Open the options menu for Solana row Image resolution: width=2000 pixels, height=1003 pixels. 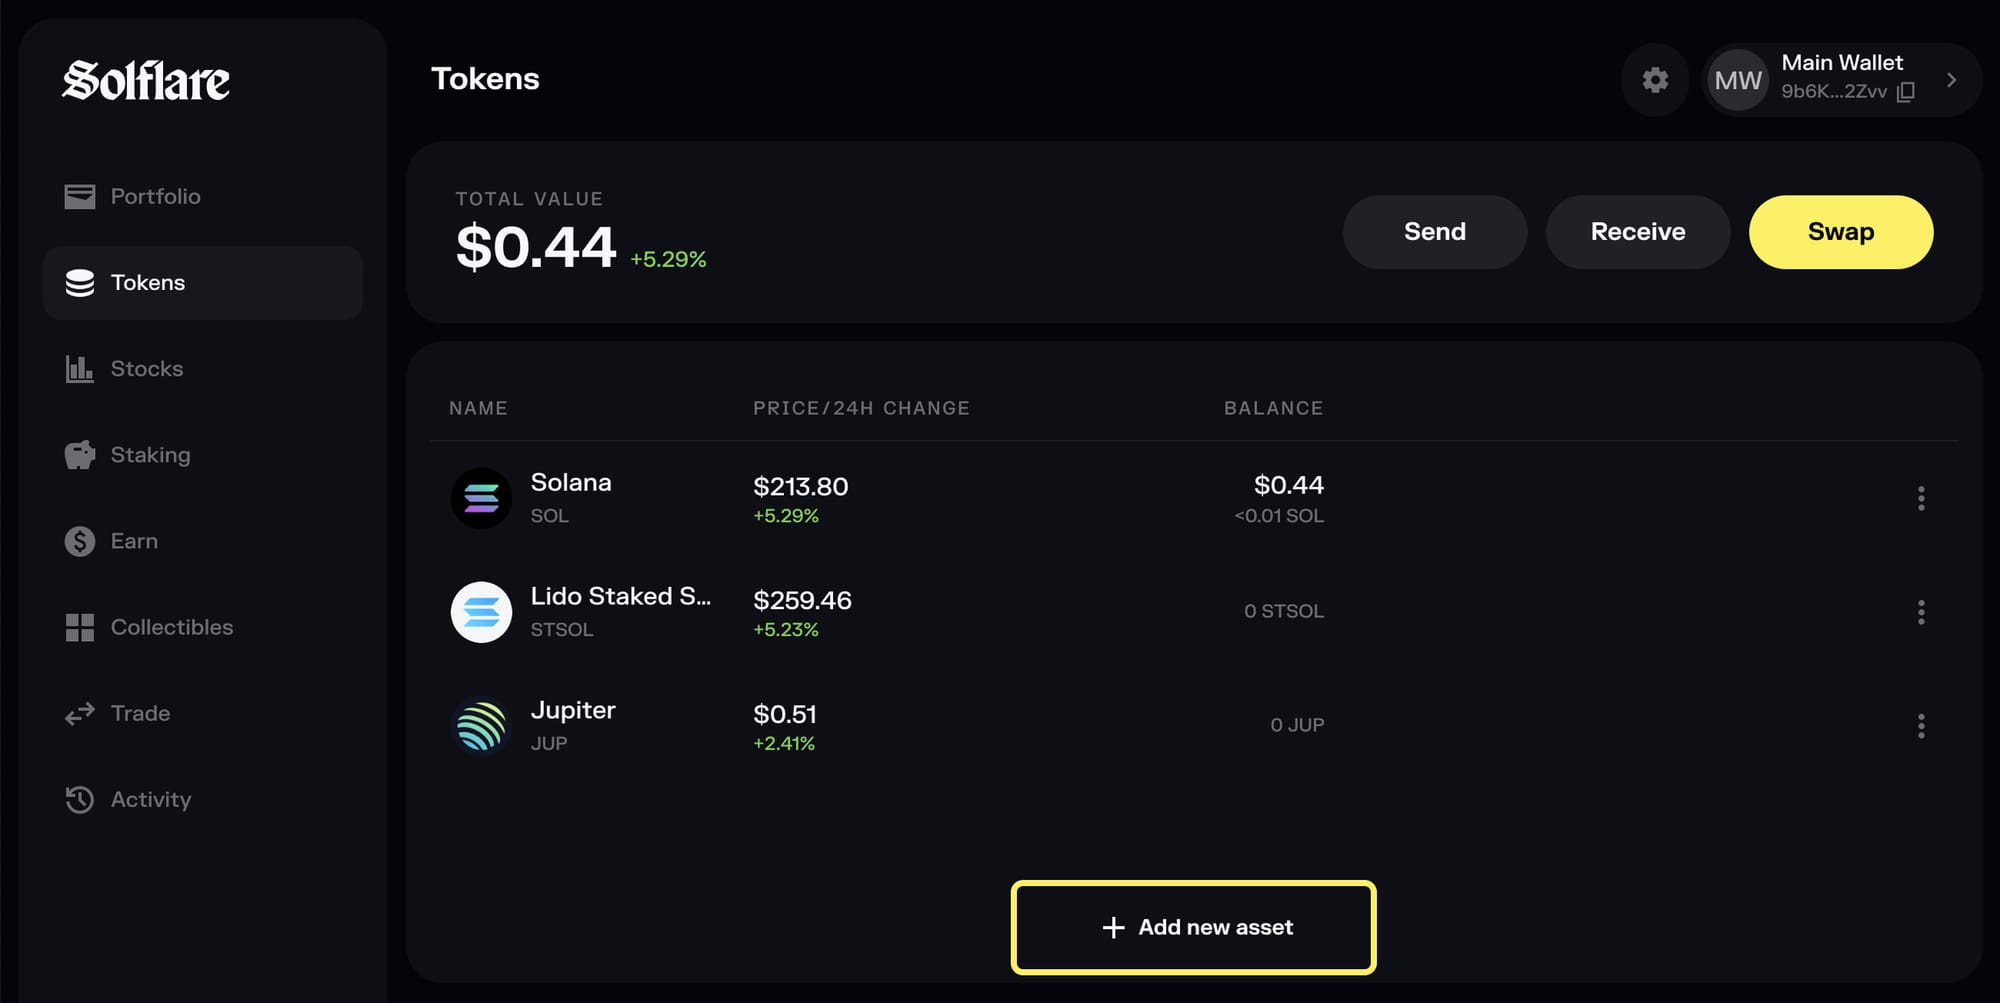click(x=1921, y=497)
